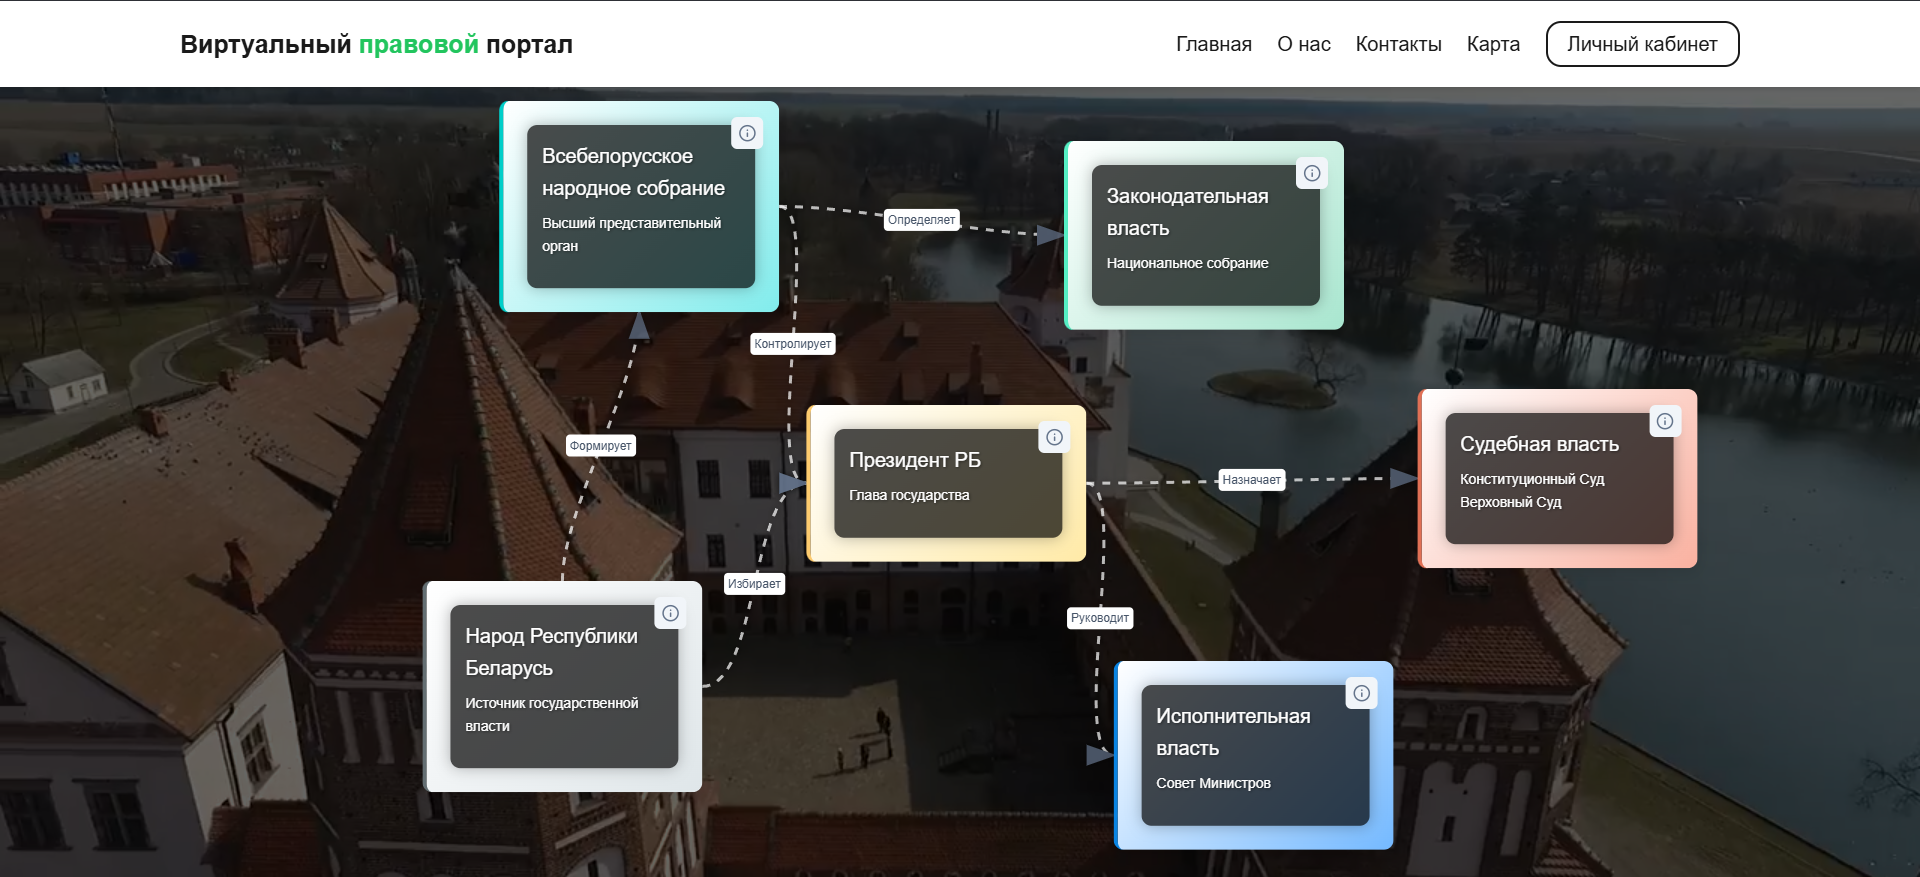Click the Избирает connection label
This screenshot has height=877, width=1920.
coord(754,584)
